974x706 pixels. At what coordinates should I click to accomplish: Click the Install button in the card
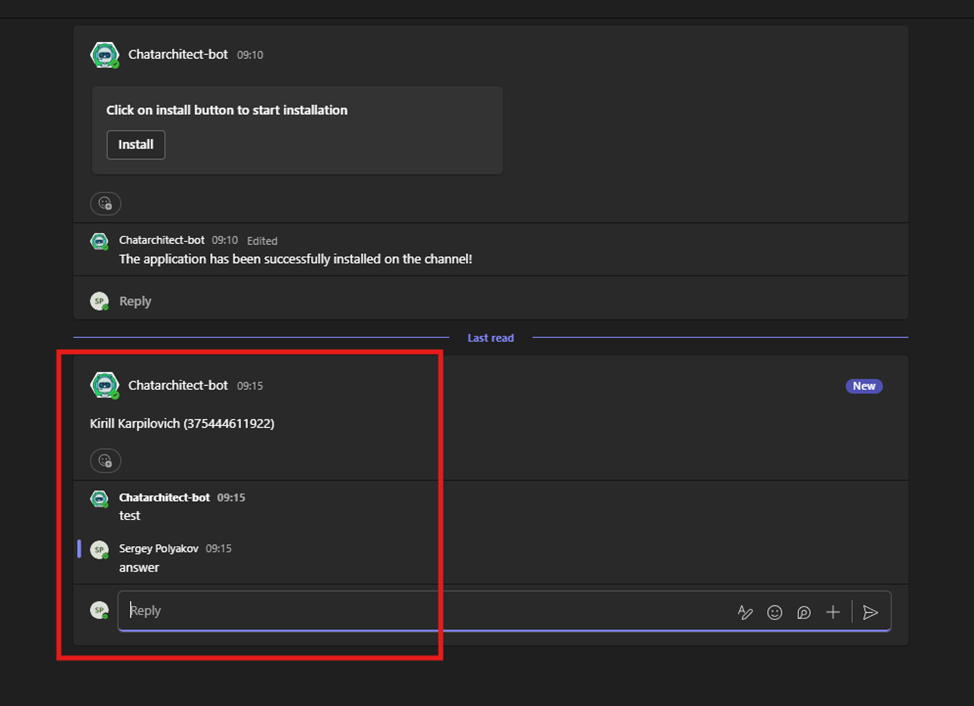click(135, 145)
